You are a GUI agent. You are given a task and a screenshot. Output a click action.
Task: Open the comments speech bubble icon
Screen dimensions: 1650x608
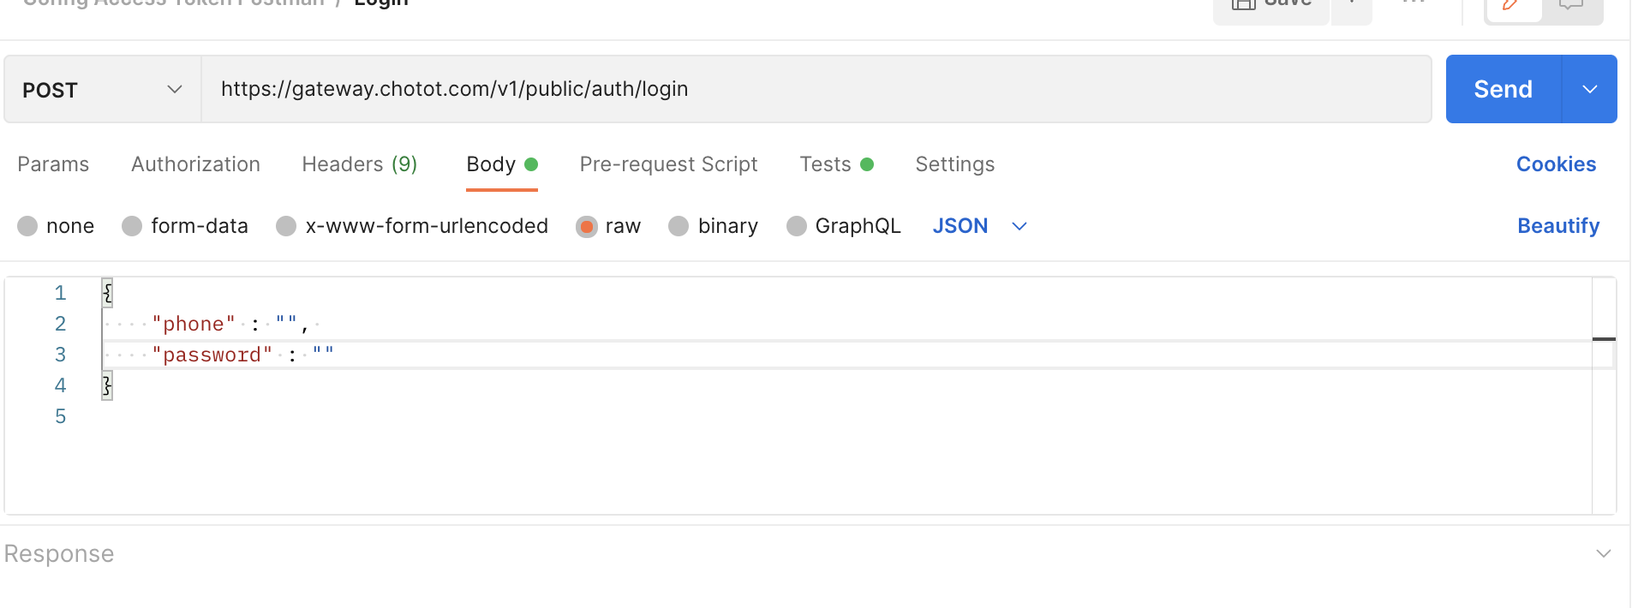[1571, 6]
